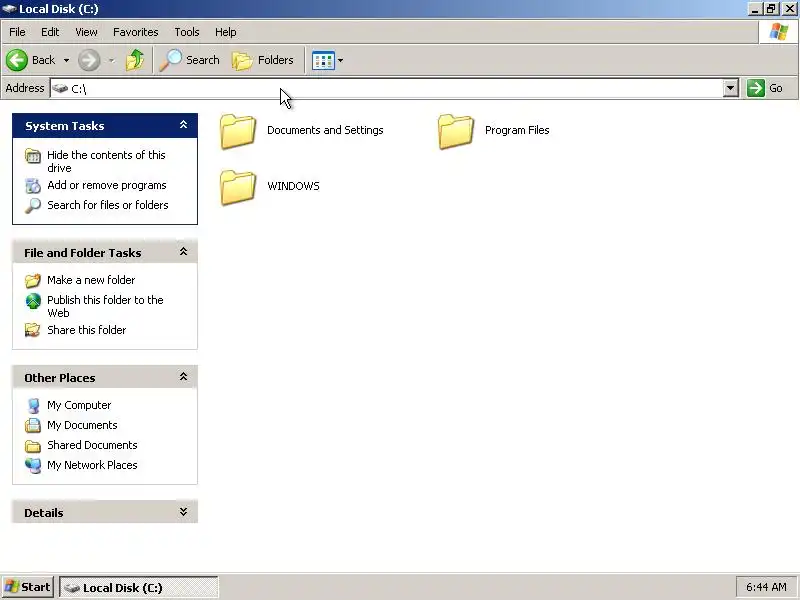Click the Details header title
This screenshot has height=600, width=800.
[44, 513]
